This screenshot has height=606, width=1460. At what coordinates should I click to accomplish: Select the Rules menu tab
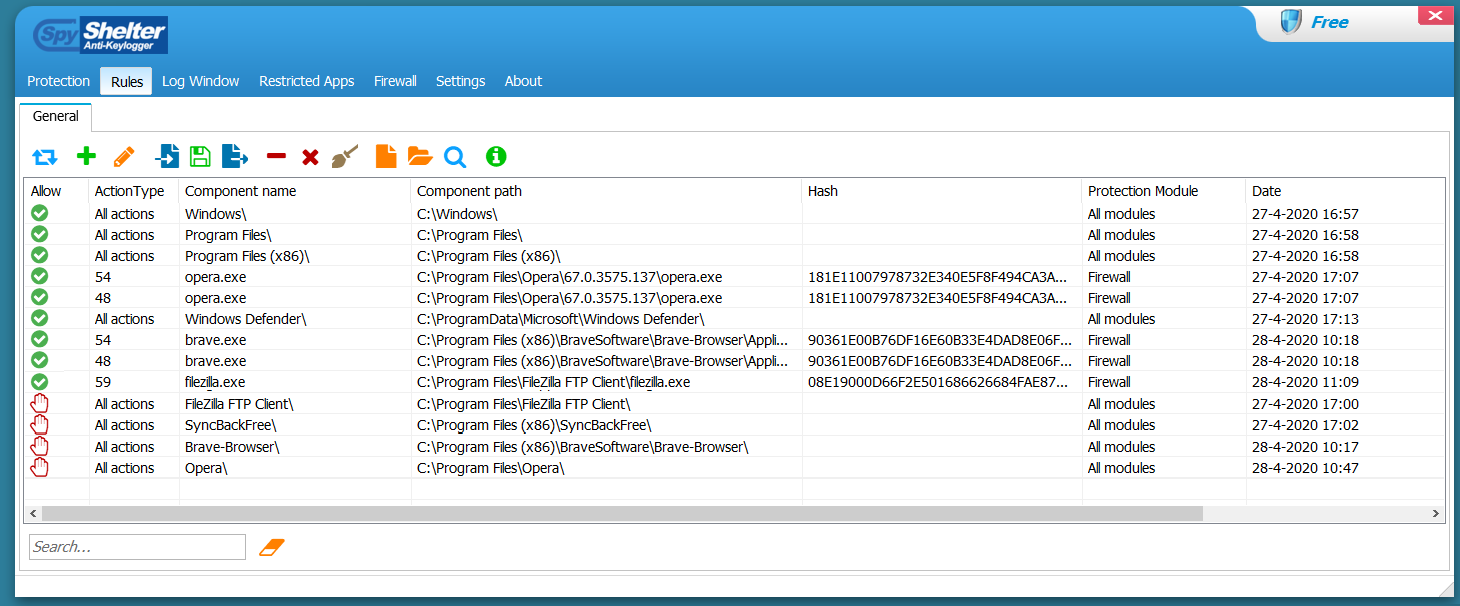click(x=127, y=81)
